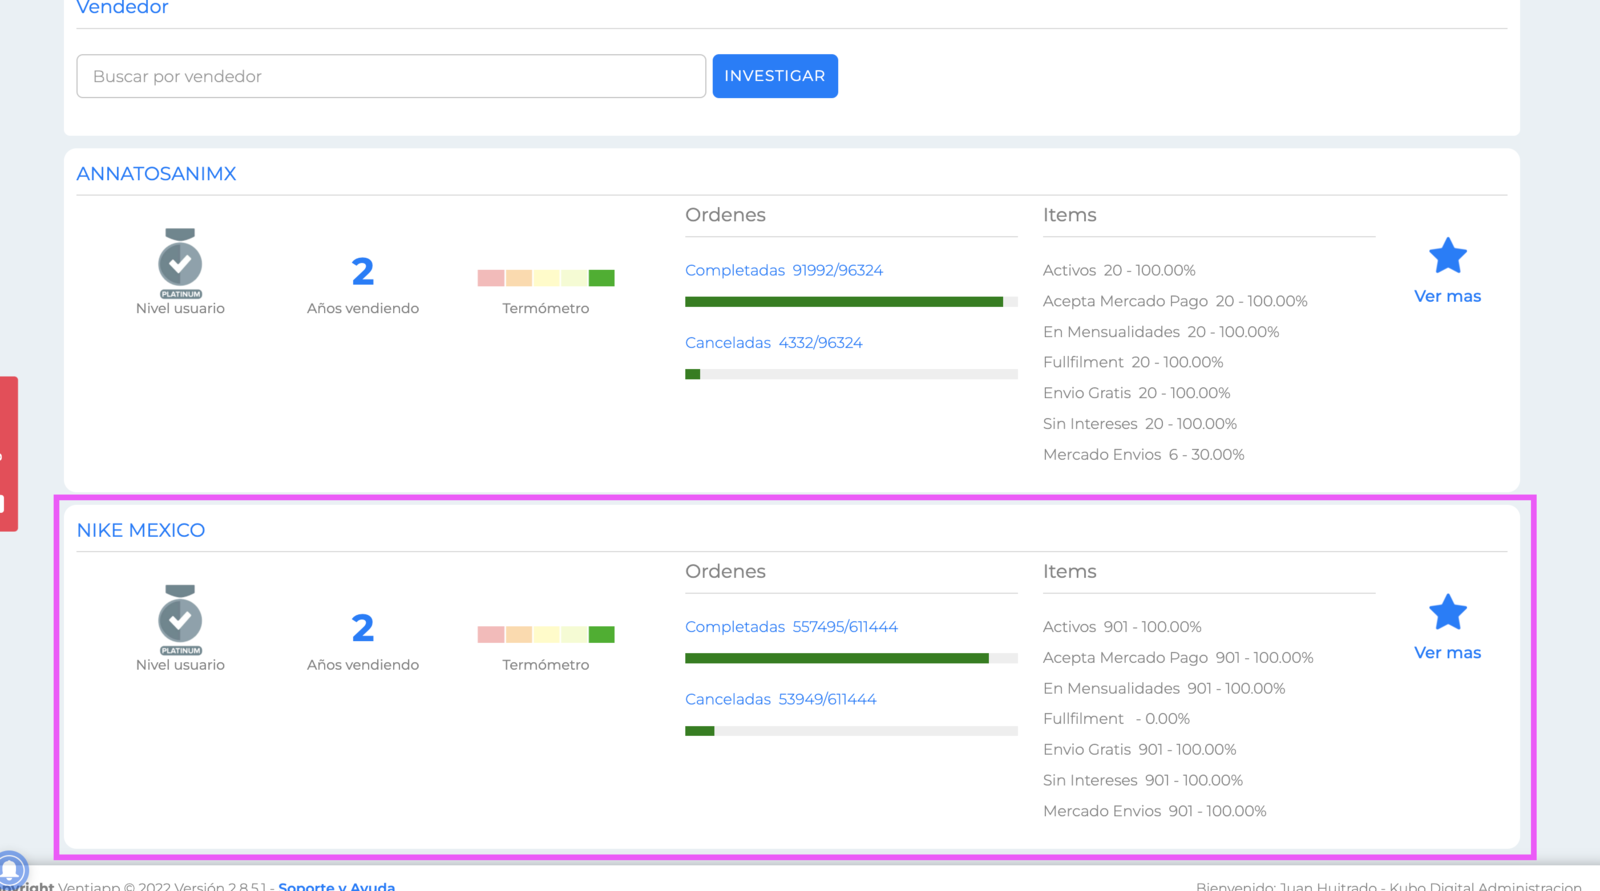The image size is (1600, 891).
Task: Focus the Buscar por vendedor search field
Action: point(391,76)
